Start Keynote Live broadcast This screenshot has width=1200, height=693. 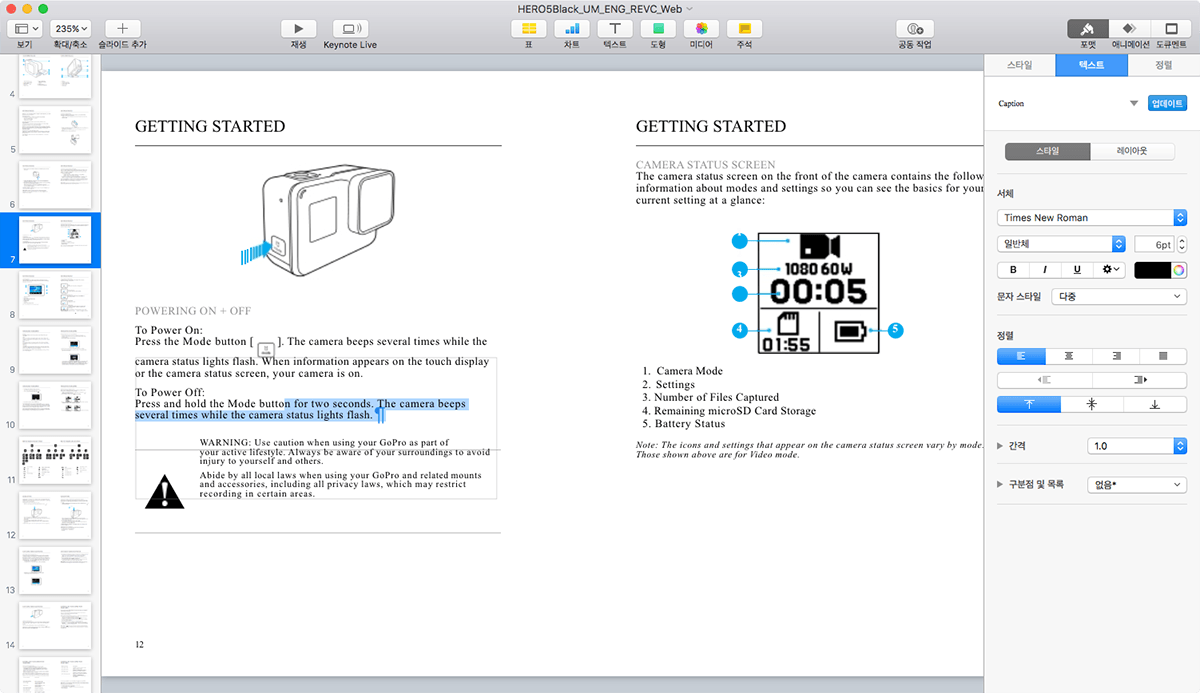[x=350, y=29]
